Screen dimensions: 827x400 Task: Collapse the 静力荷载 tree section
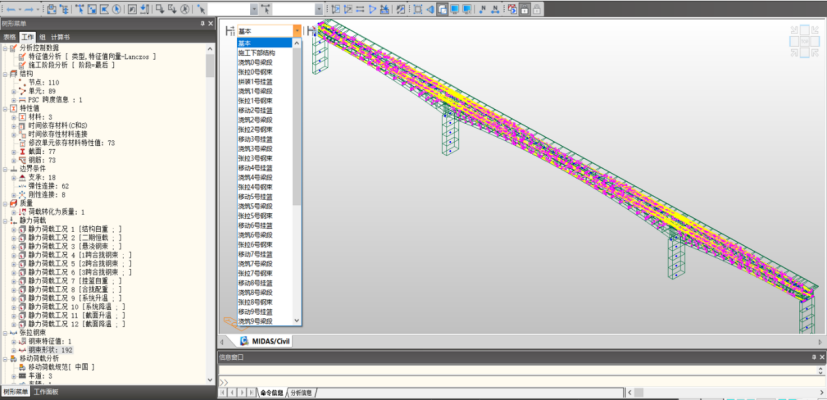point(5,219)
